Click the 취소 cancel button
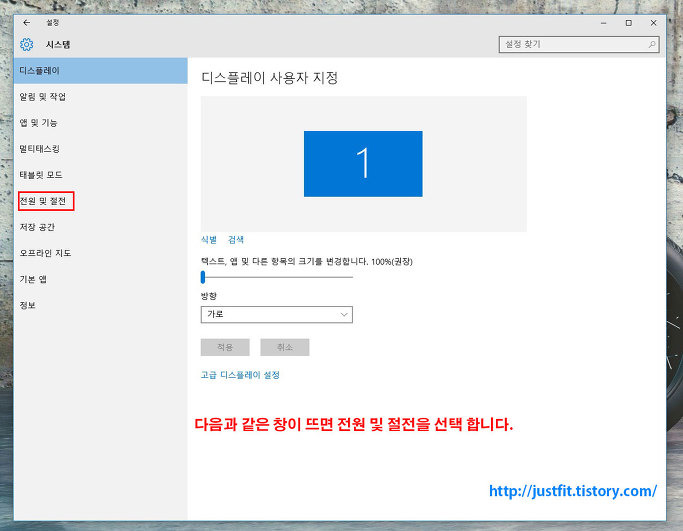This screenshot has height=531, width=683. [285, 347]
